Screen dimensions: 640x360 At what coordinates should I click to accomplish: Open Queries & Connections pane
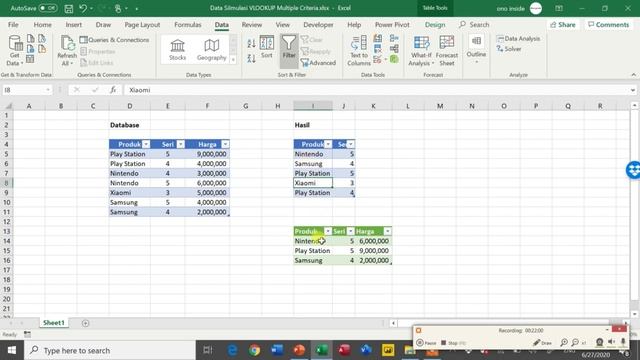(x=114, y=40)
